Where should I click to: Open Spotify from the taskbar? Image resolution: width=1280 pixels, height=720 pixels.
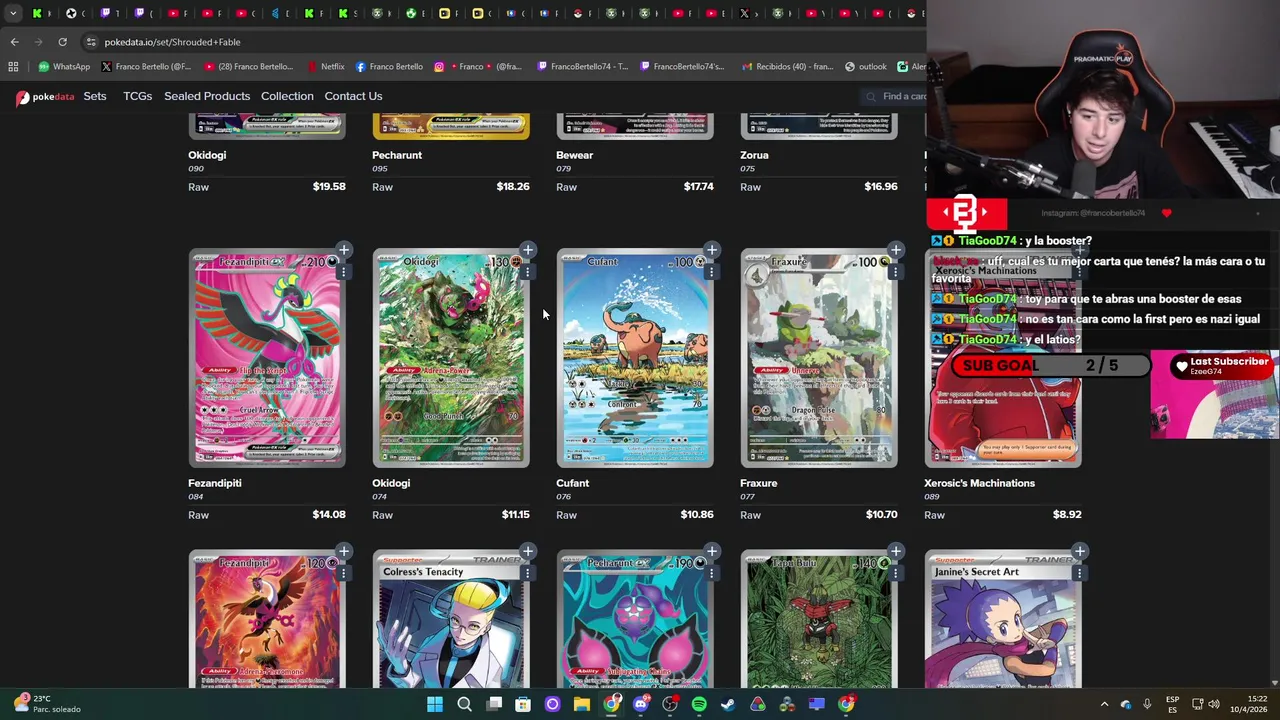coord(699,704)
